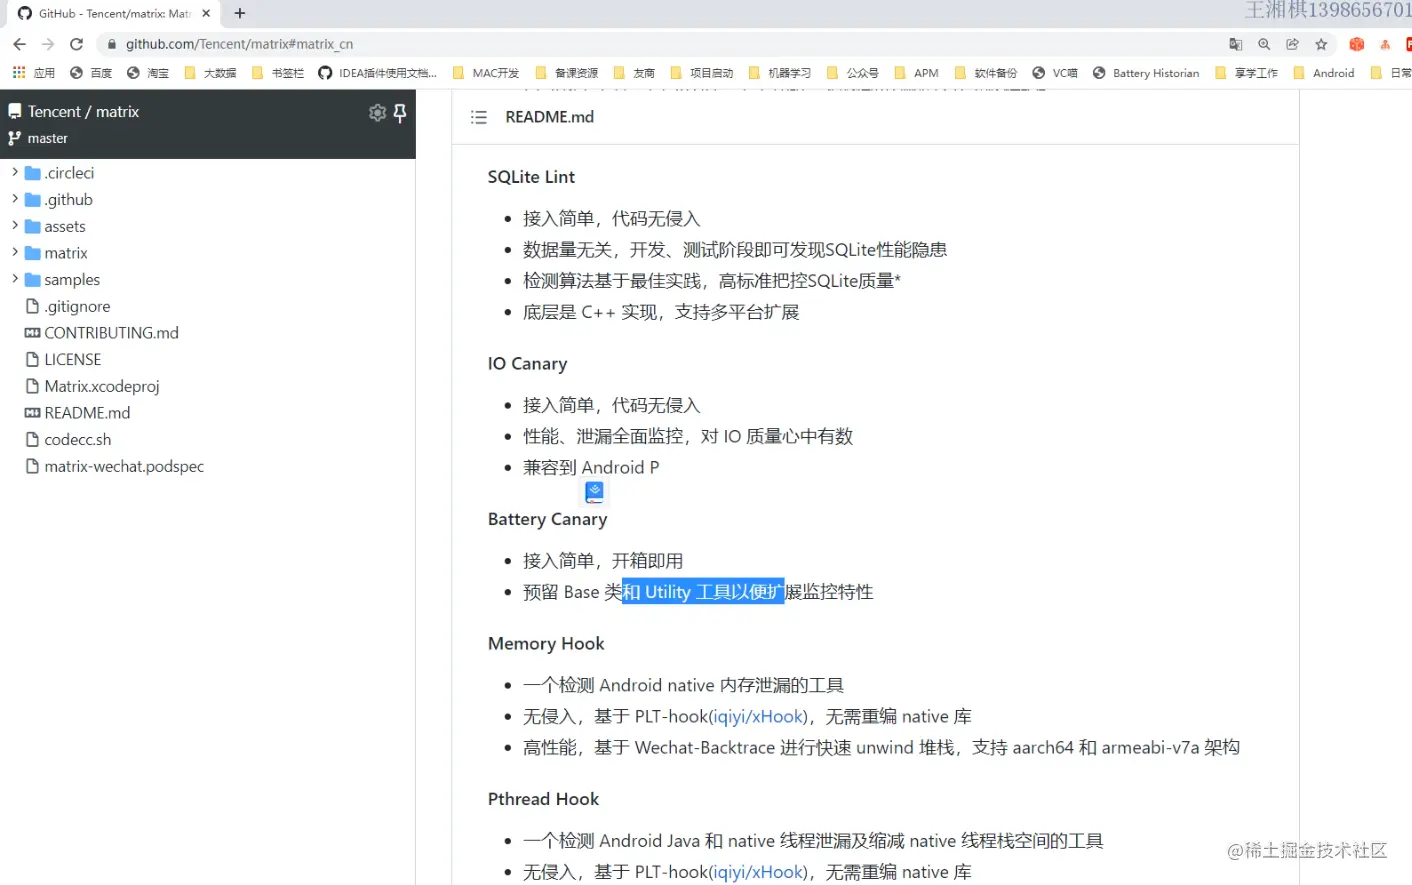Go back in browser history
The width and height of the screenshot is (1412, 885).
pos(19,44)
